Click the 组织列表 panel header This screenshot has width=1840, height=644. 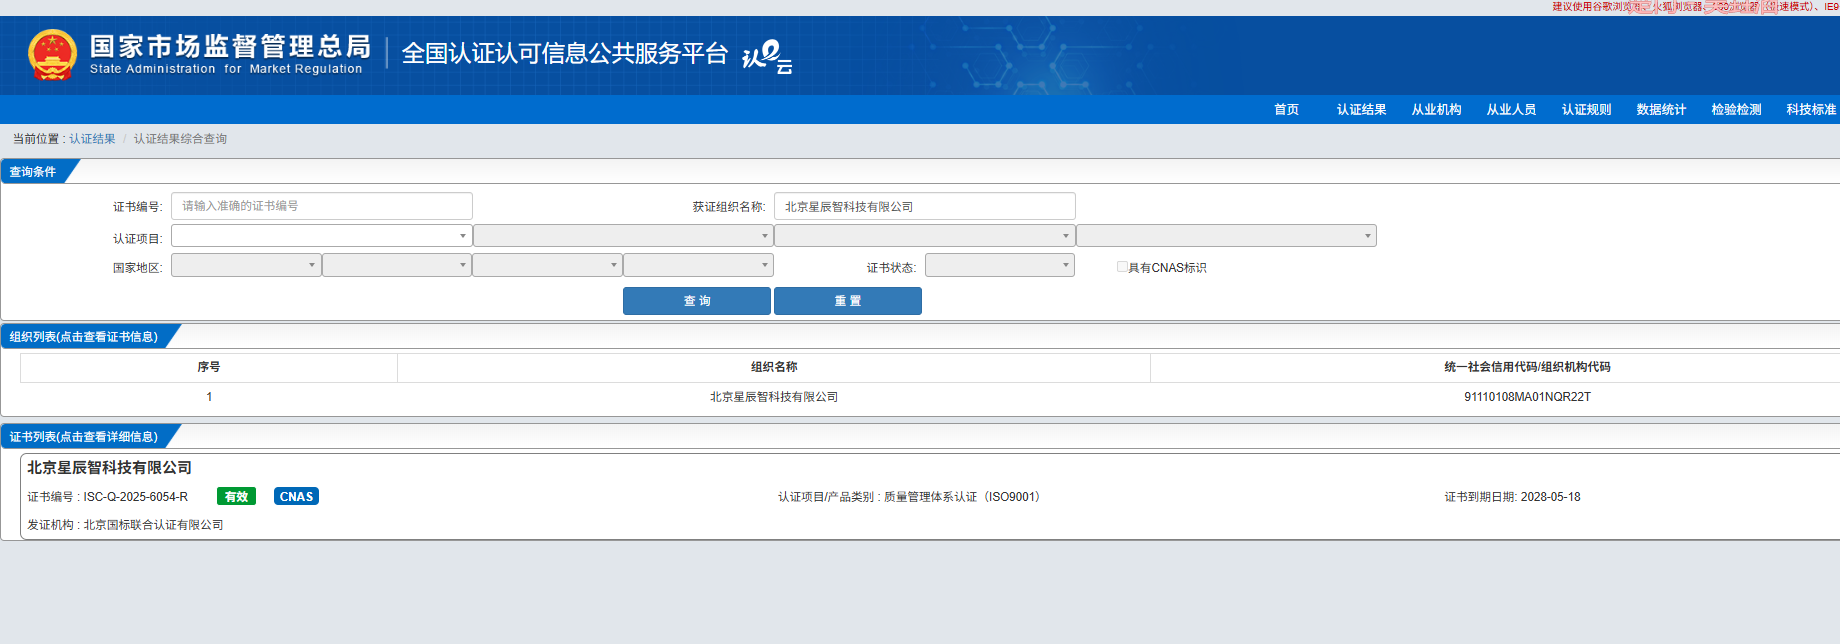(84, 337)
